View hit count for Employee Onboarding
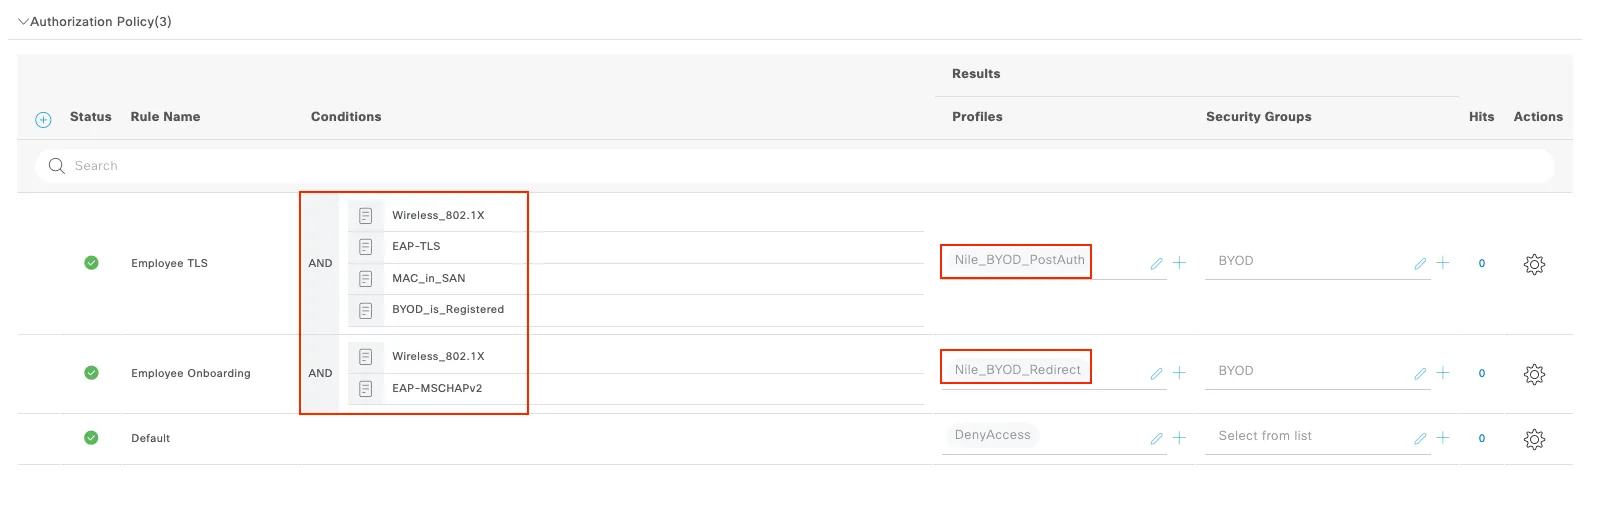Image resolution: width=1607 pixels, height=512 pixels. pyautogui.click(x=1482, y=374)
